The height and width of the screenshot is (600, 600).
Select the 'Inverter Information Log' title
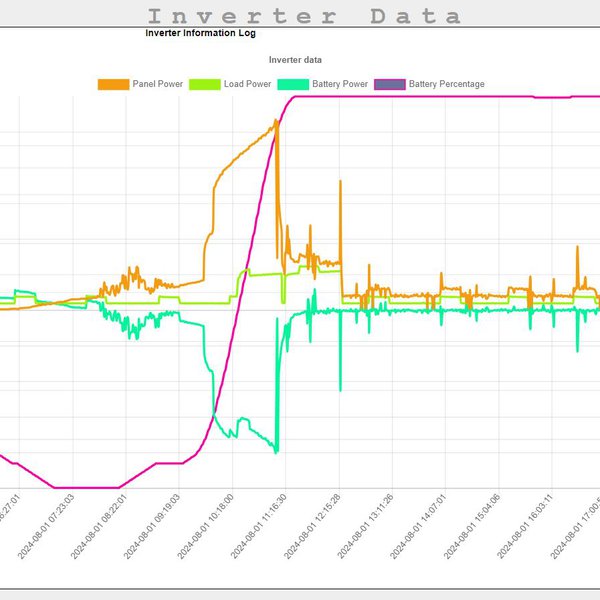200,33
